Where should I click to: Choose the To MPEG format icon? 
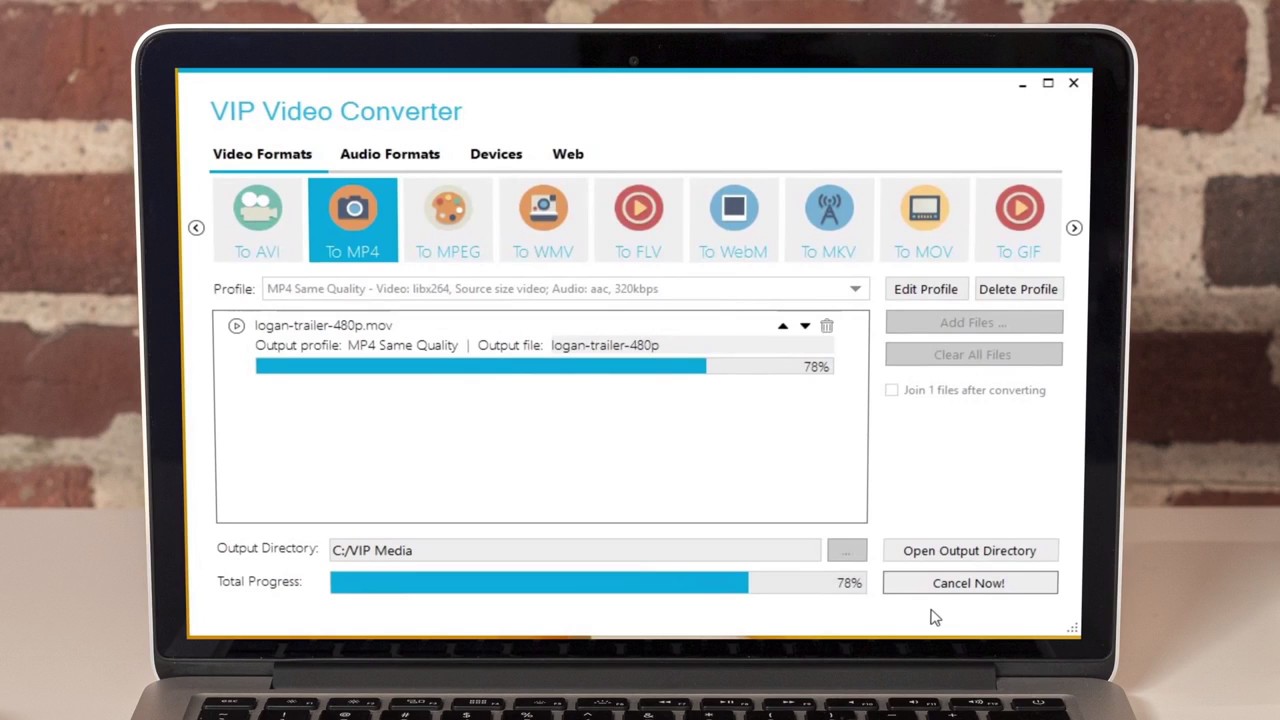448,221
